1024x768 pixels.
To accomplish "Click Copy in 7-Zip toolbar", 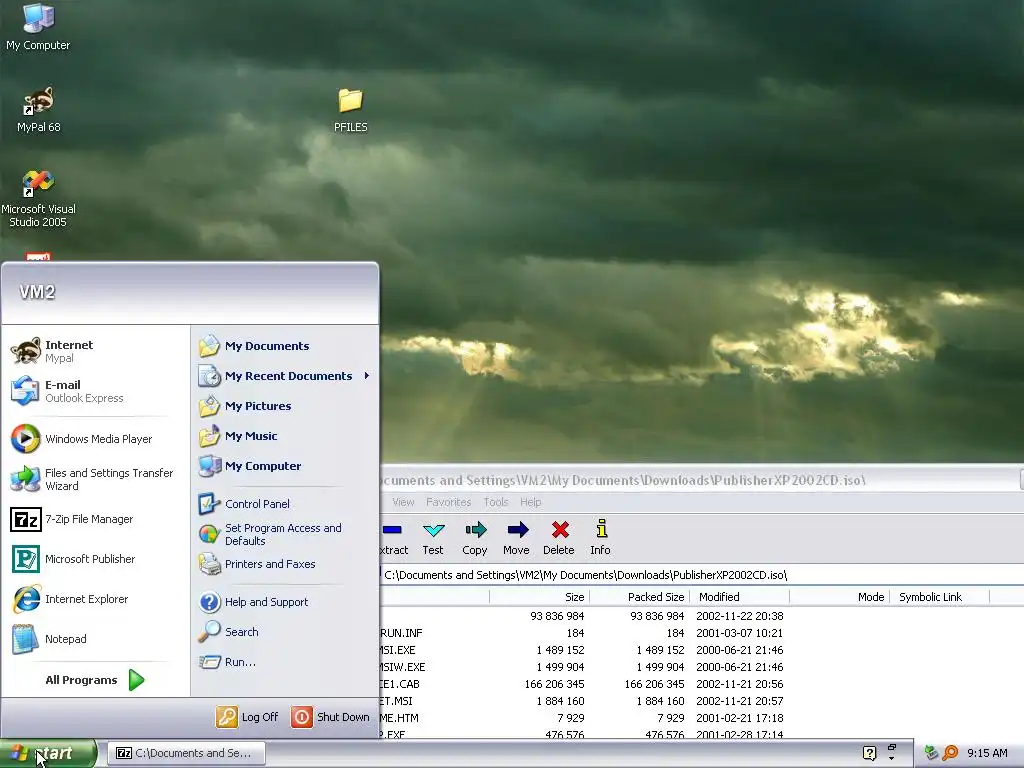I will point(475,538).
